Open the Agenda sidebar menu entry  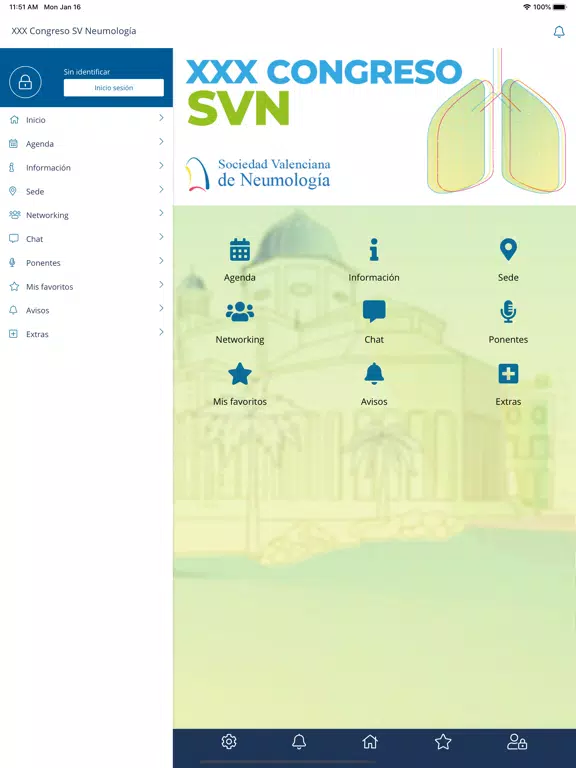click(x=86, y=144)
